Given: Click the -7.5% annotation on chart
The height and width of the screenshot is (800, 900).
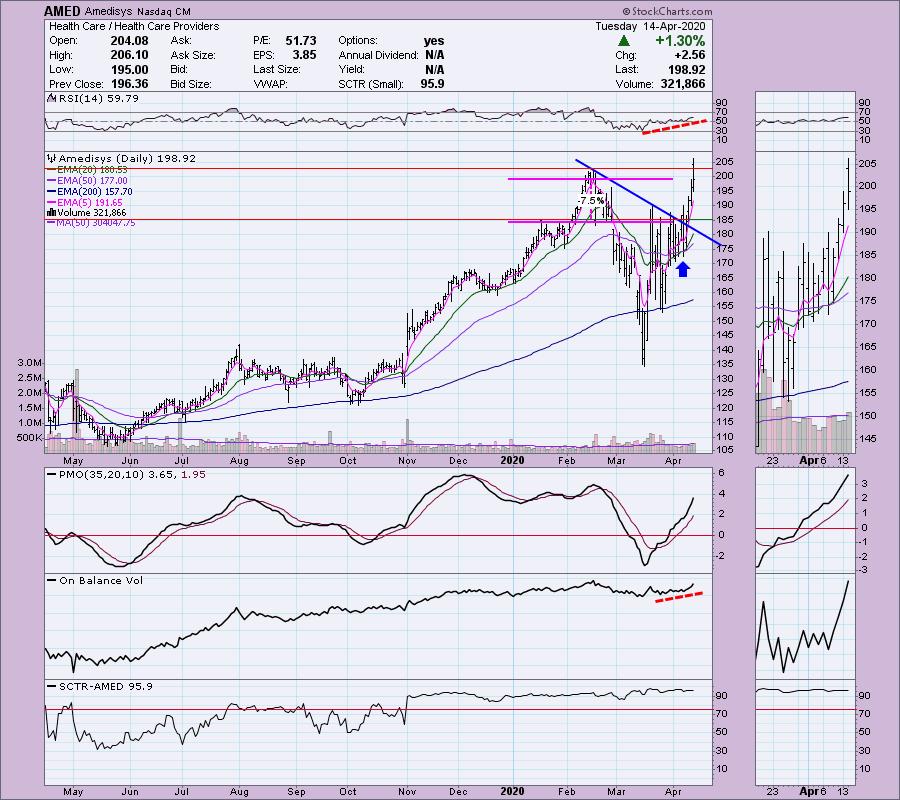Looking at the screenshot, I should coord(591,201).
